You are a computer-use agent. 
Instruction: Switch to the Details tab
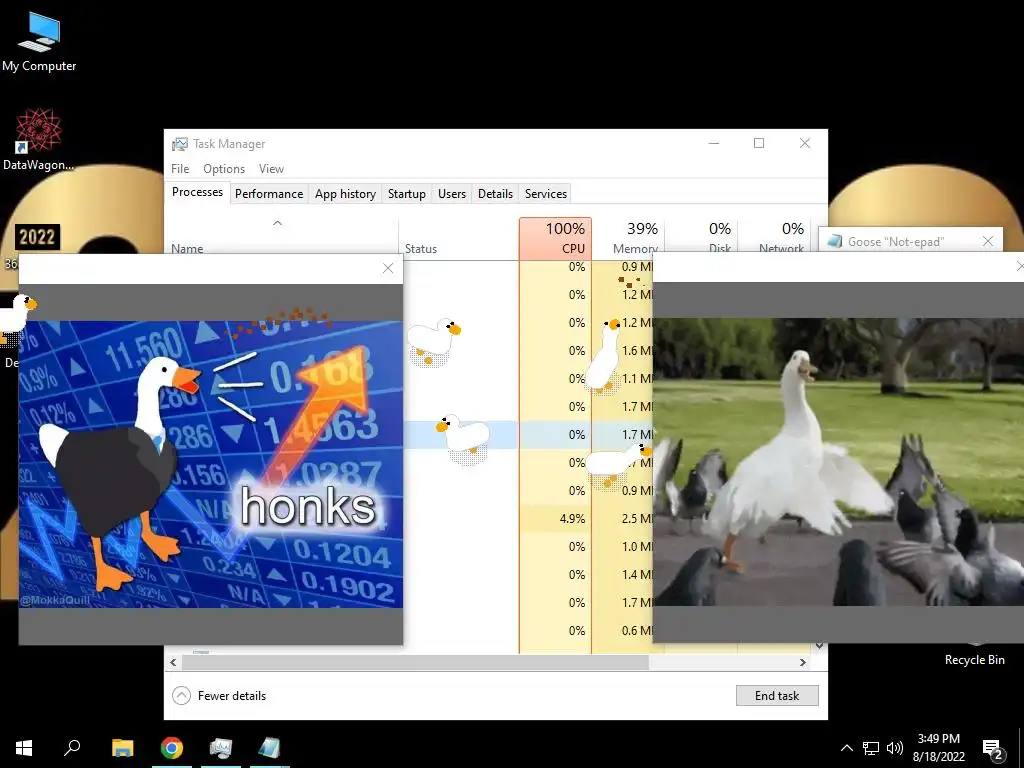tap(495, 193)
